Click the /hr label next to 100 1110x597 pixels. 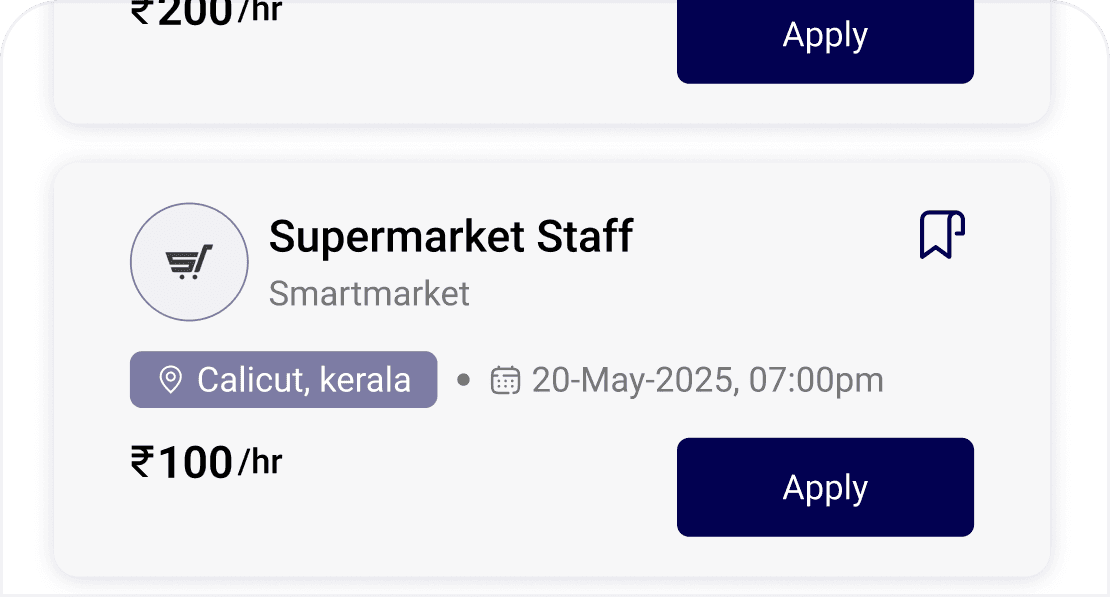pos(260,462)
